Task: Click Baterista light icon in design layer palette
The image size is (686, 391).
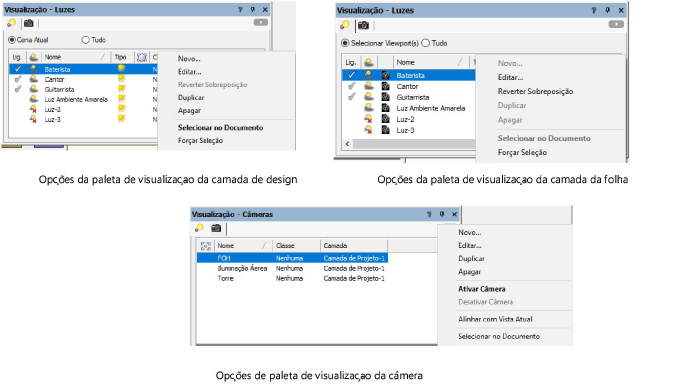Action: pos(34,69)
